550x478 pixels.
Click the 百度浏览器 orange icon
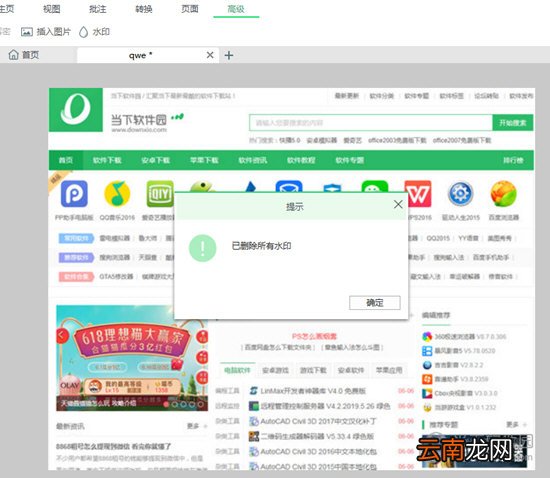tap(503, 194)
